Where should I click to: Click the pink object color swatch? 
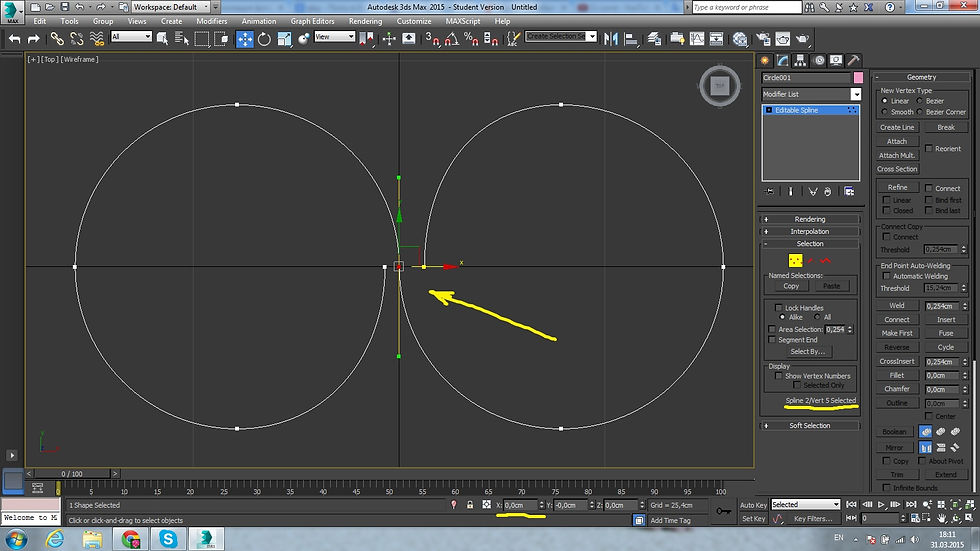pos(858,77)
